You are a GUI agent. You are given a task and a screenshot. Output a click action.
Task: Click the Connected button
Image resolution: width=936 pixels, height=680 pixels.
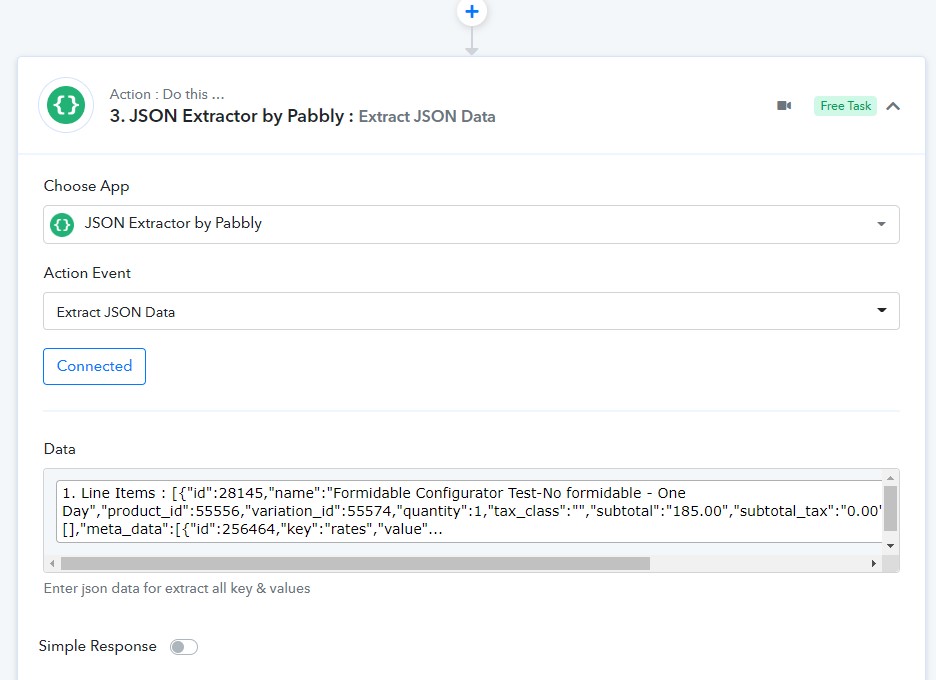click(94, 366)
